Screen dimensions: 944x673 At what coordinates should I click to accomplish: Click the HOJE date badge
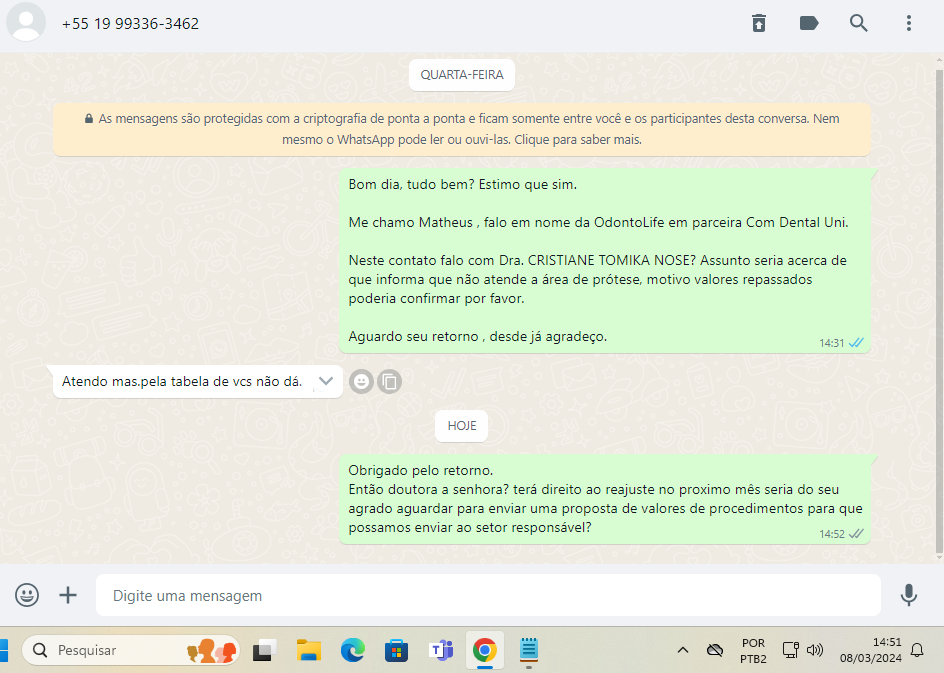tap(462, 426)
